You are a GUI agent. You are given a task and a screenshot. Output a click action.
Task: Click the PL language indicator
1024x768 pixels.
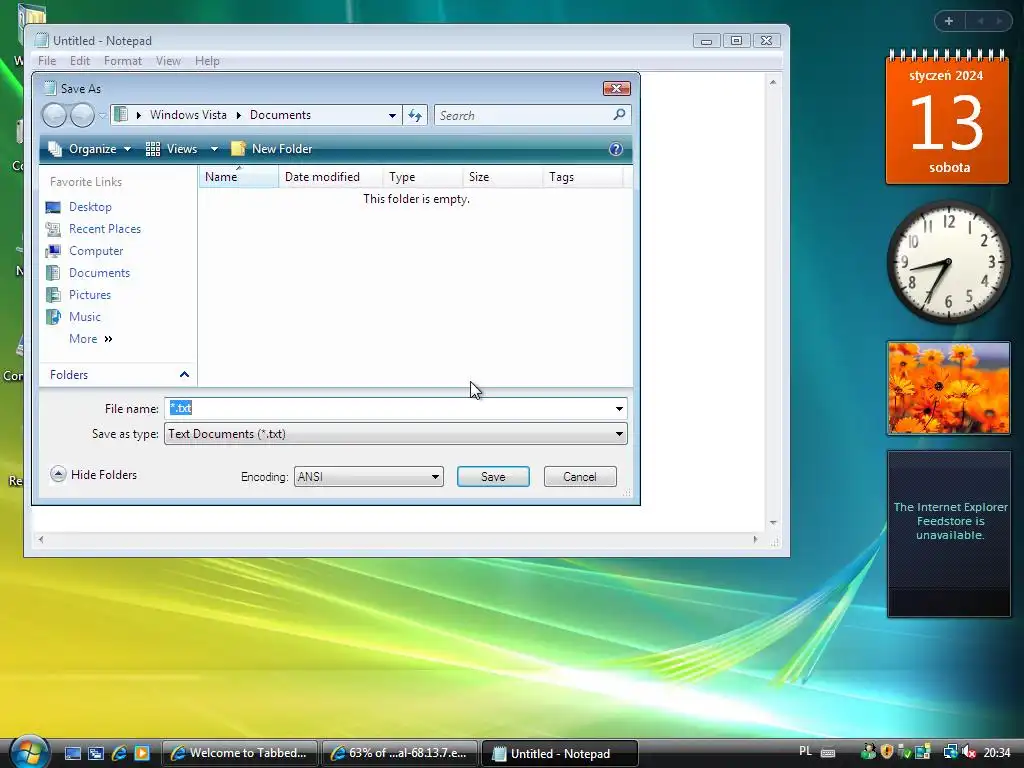click(805, 752)
